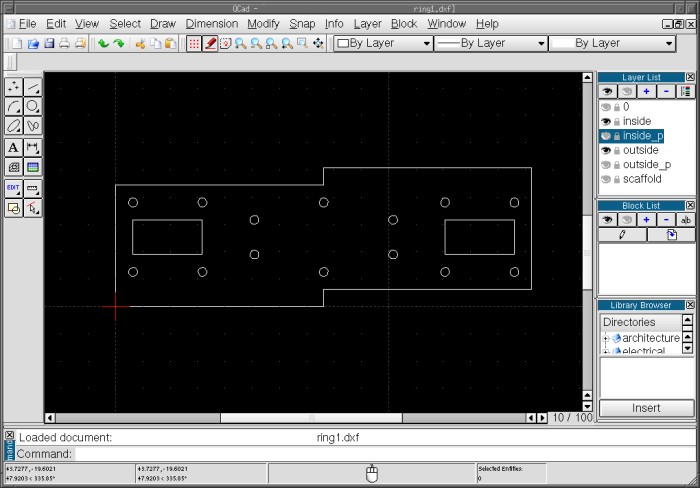Screen dimensions: 700x488
Task: Edit block with pencil button
Action: [622, 234]
